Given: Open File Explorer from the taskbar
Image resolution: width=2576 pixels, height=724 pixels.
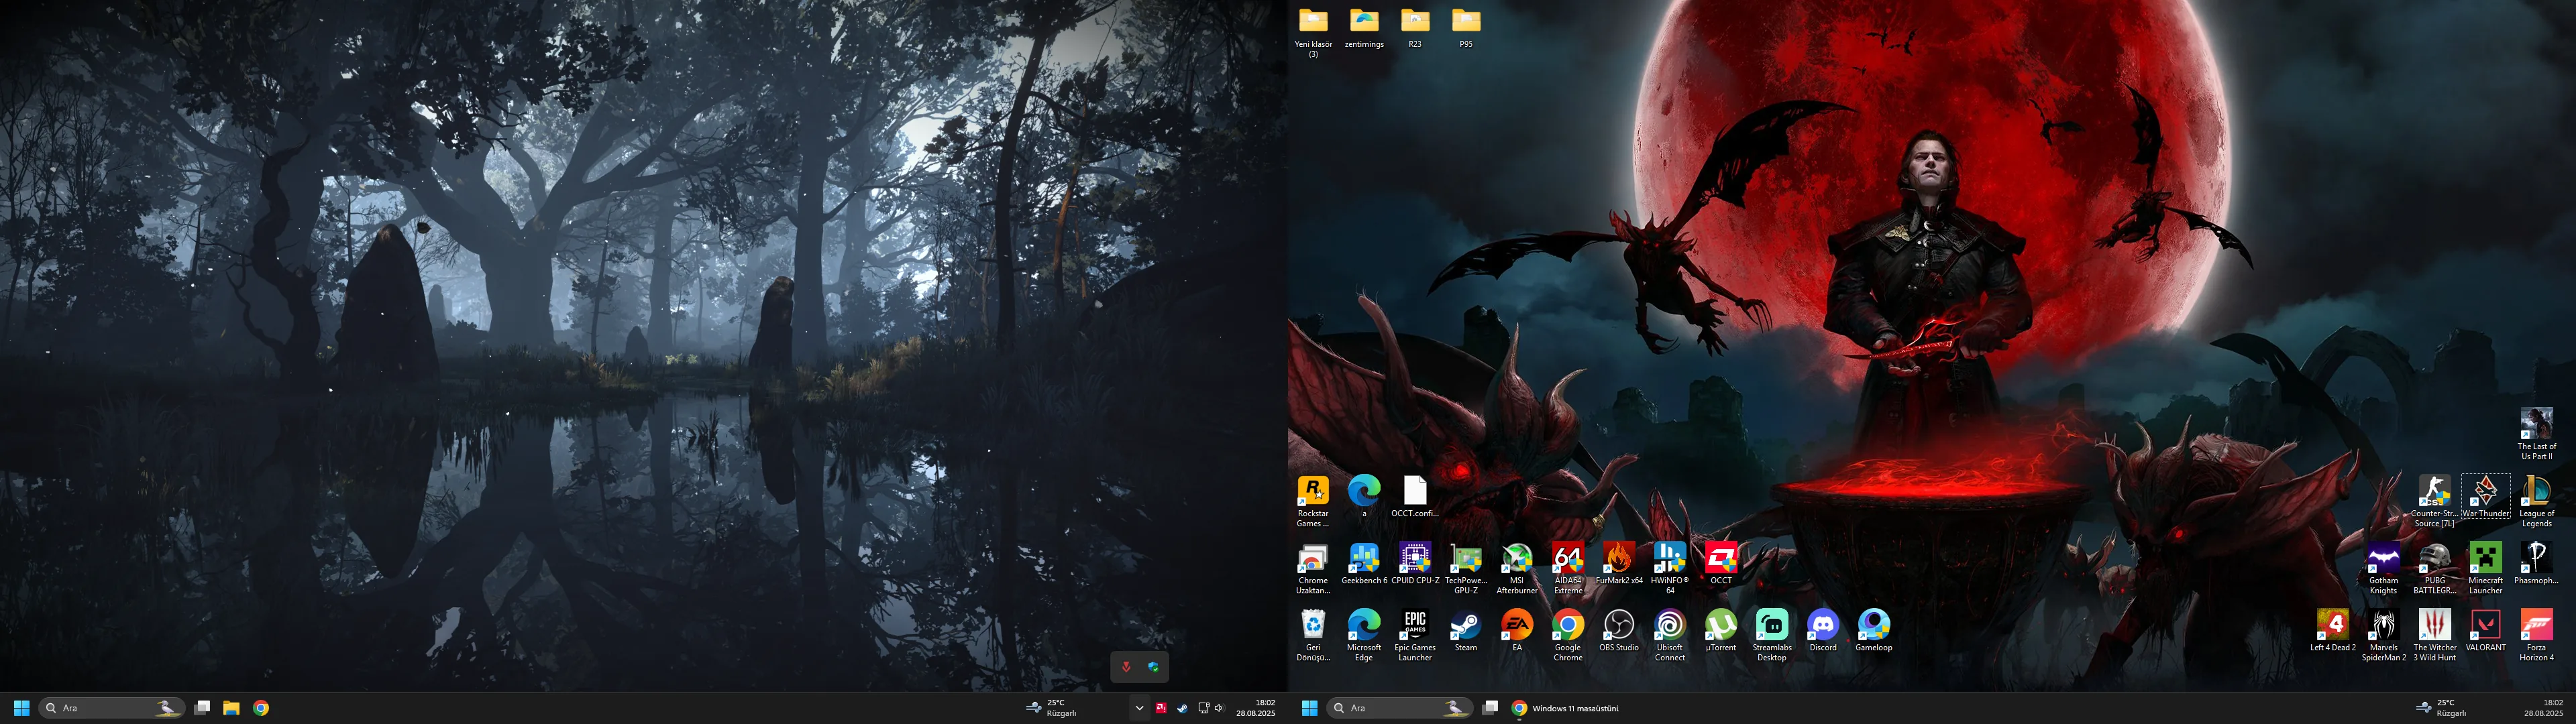Looking at the screenshot, I should 231,708.
